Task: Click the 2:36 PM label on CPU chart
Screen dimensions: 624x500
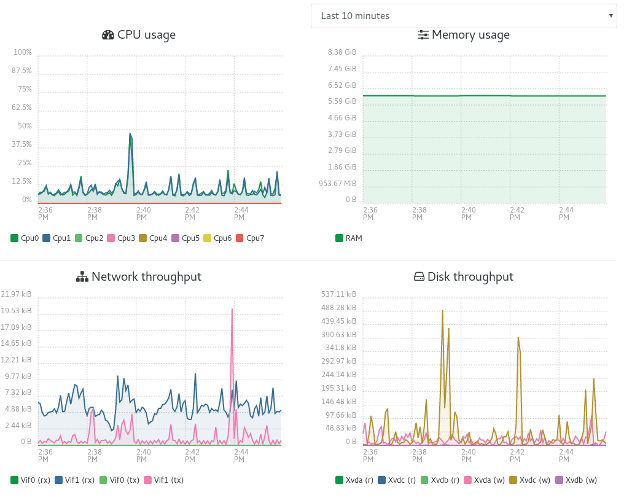Action: (x=45, y=213)
